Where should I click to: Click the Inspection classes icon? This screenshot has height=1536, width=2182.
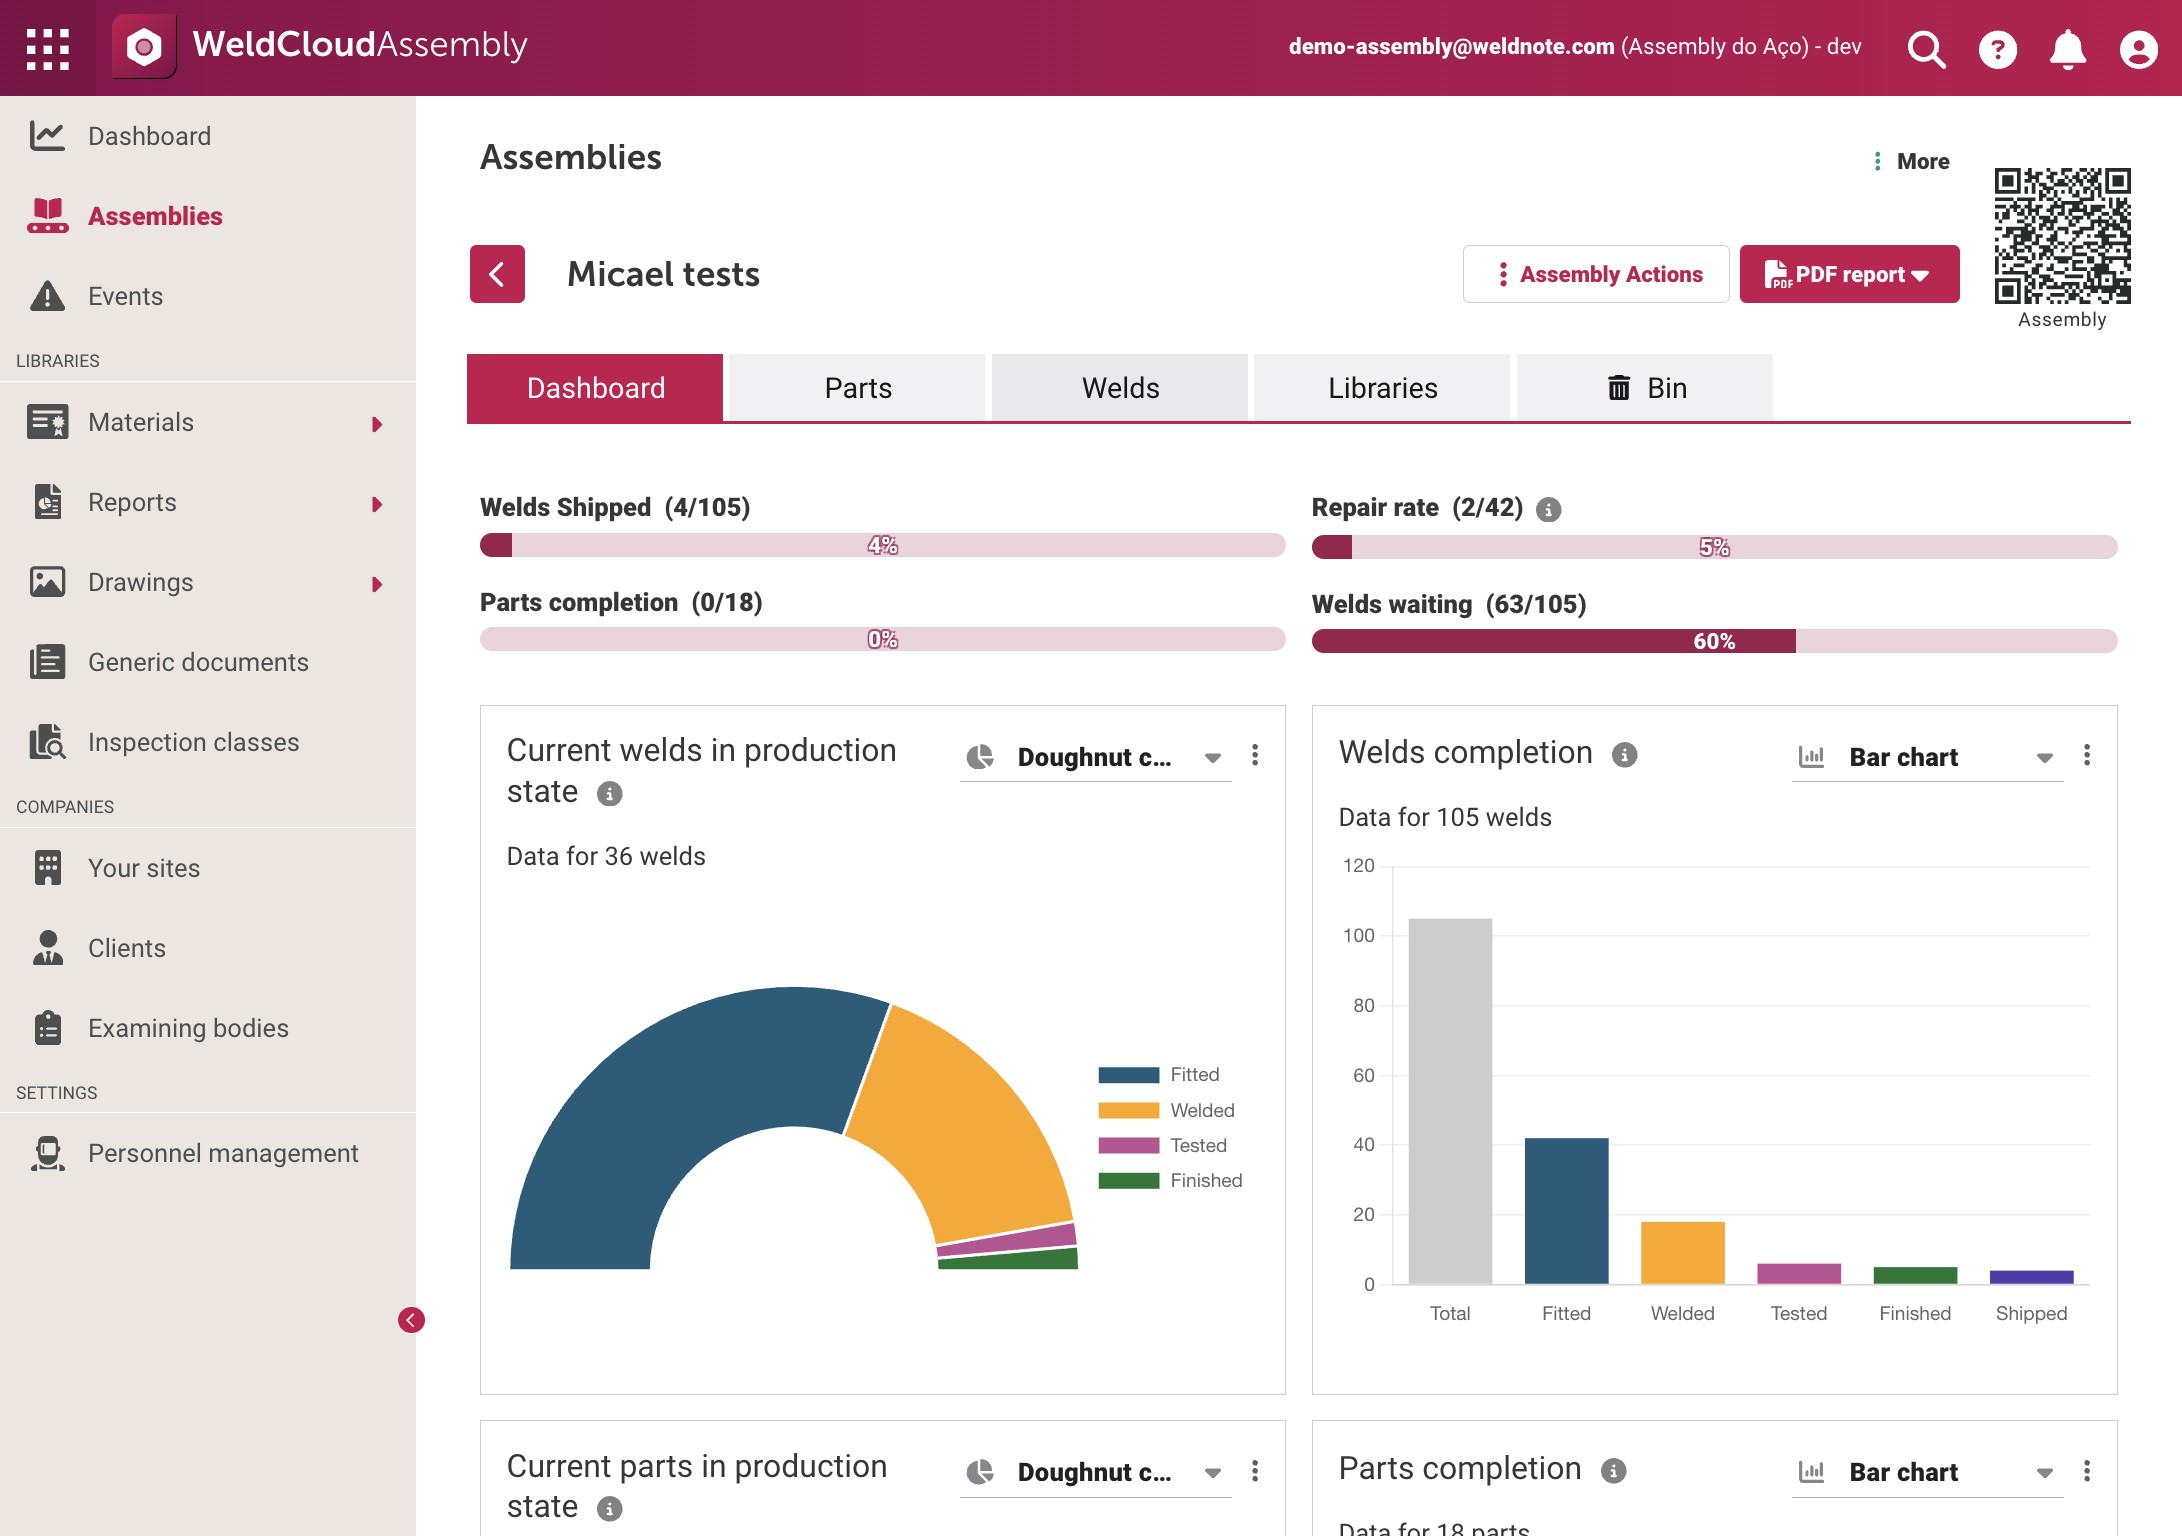(47, 742)
